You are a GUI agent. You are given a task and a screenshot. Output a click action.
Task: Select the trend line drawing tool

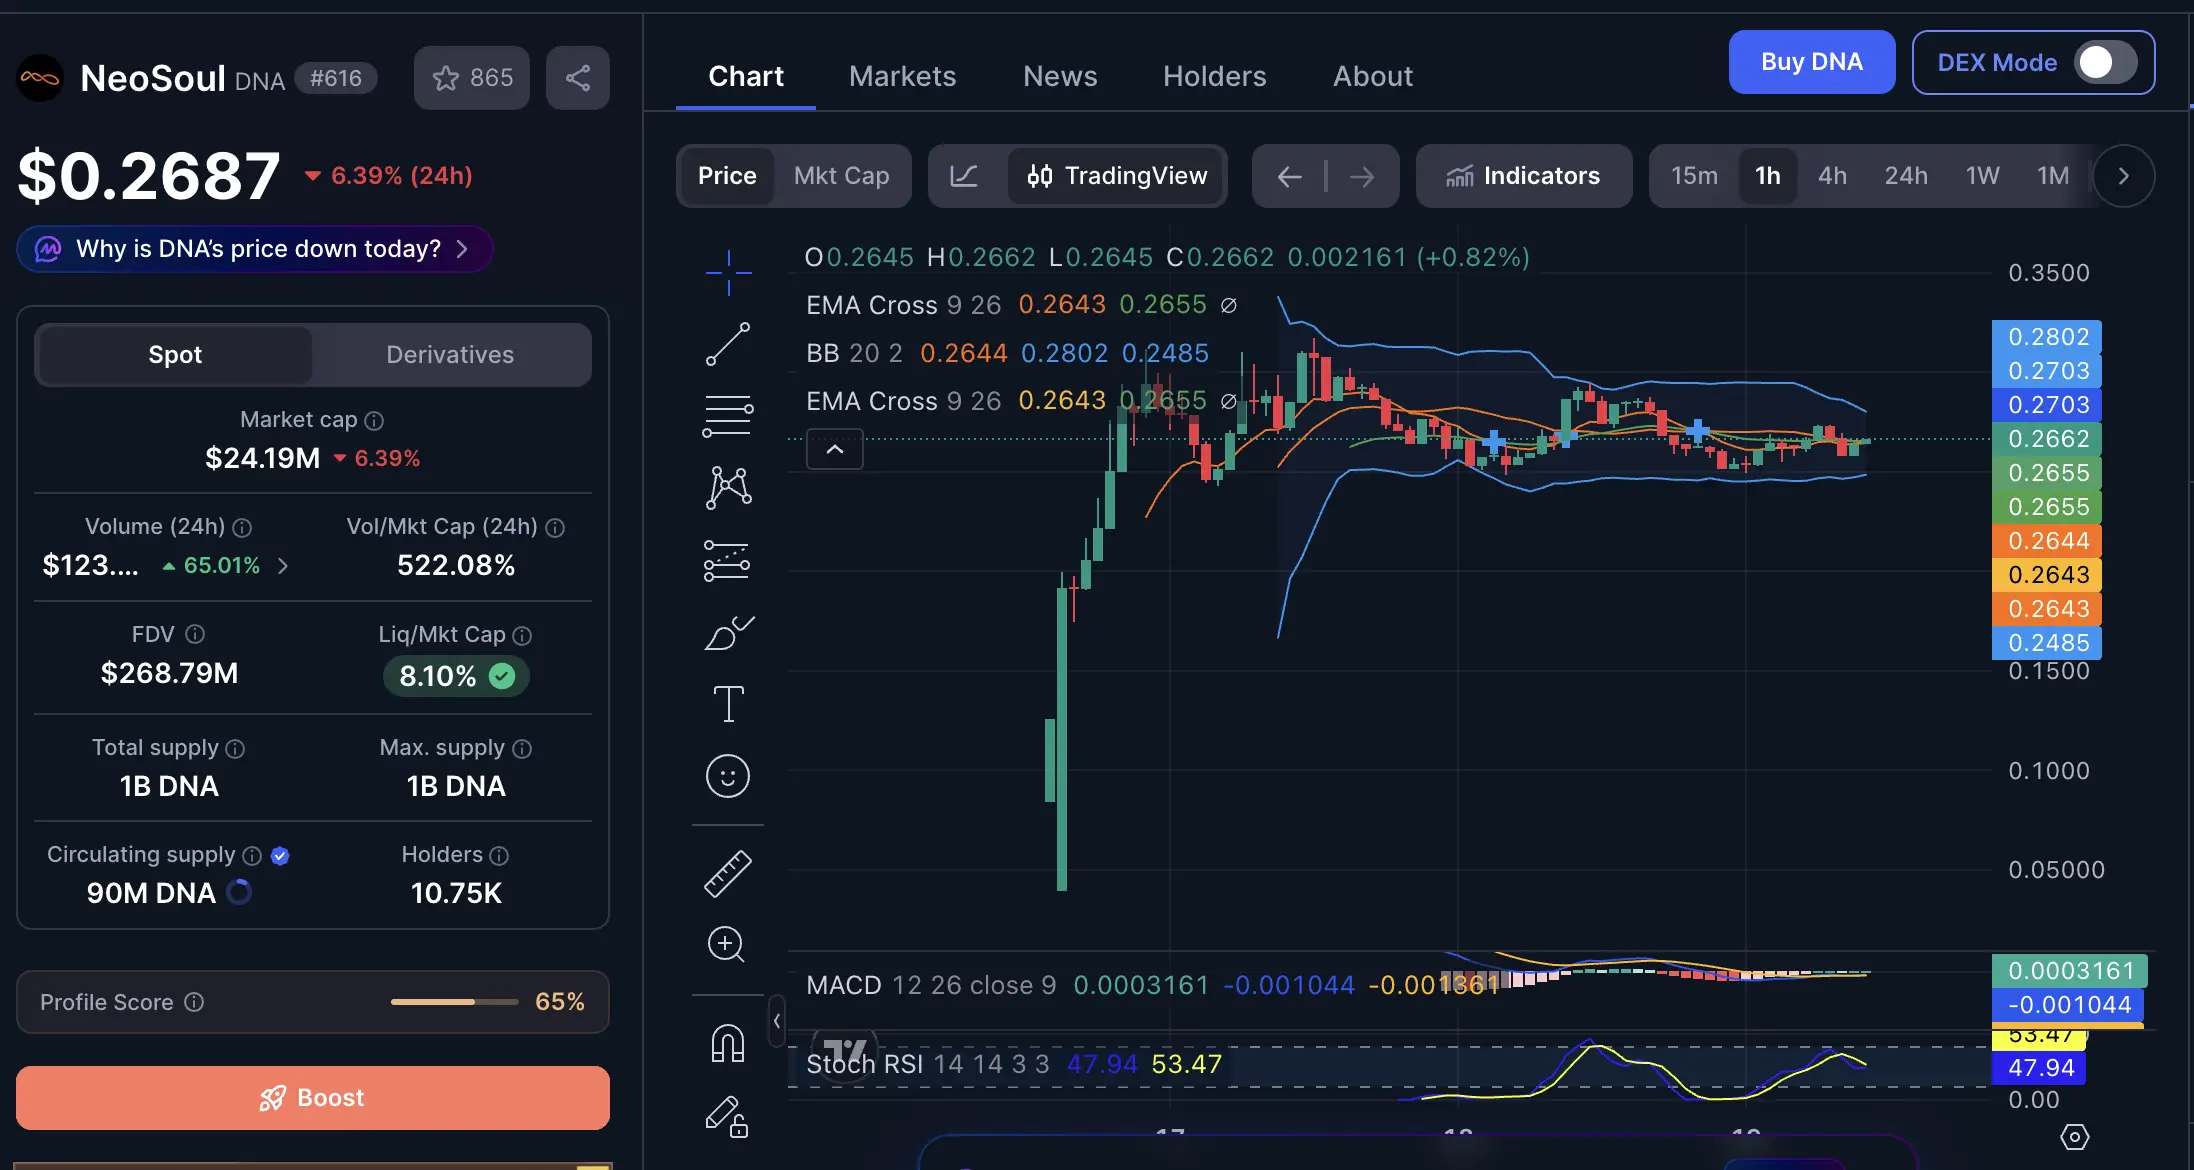point(728,344)
